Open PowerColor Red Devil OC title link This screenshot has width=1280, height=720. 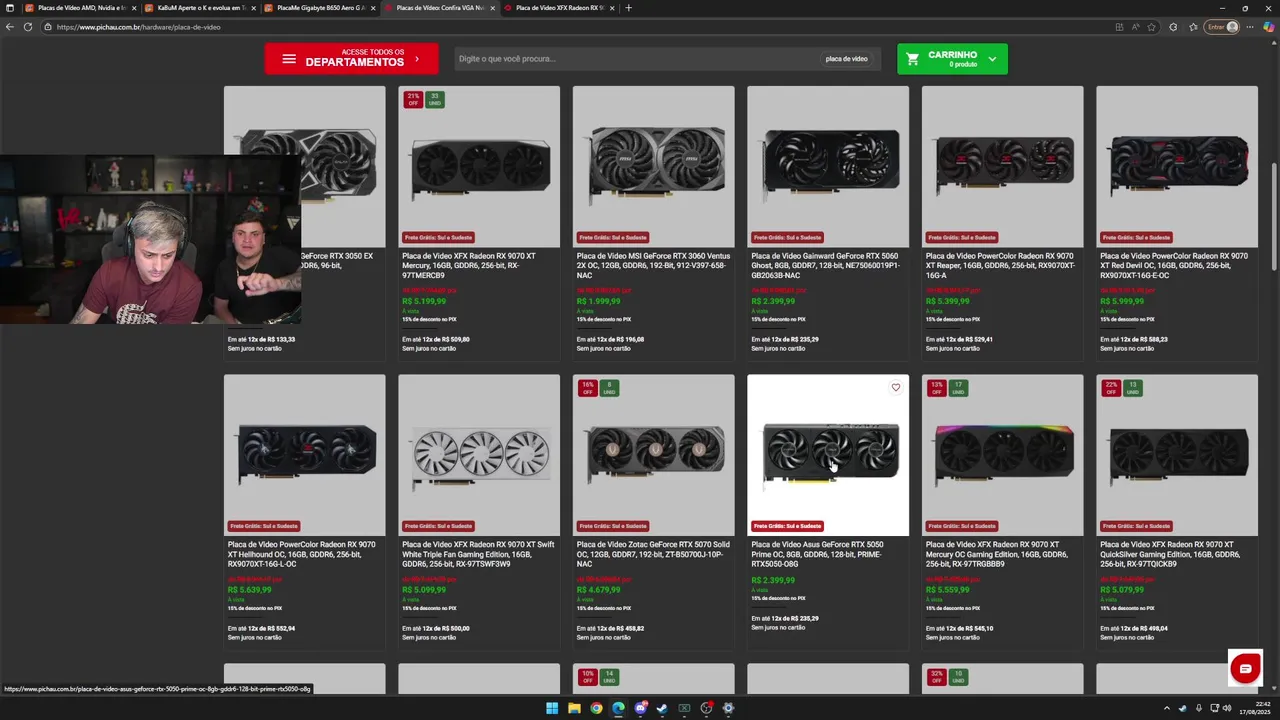click(x=1174, y=265)
